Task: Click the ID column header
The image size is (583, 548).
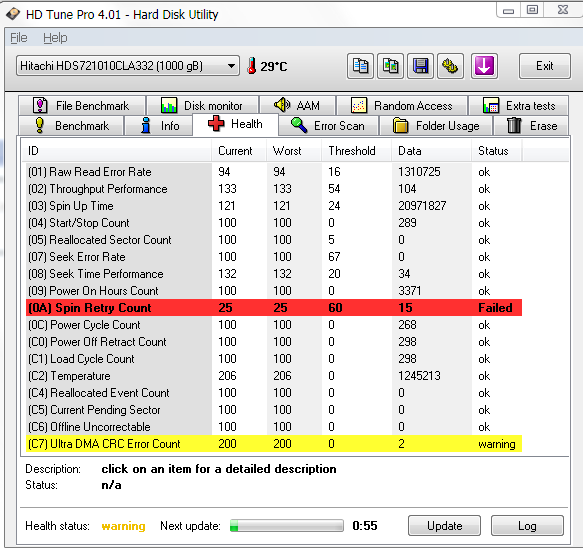Action: (117, 151)
